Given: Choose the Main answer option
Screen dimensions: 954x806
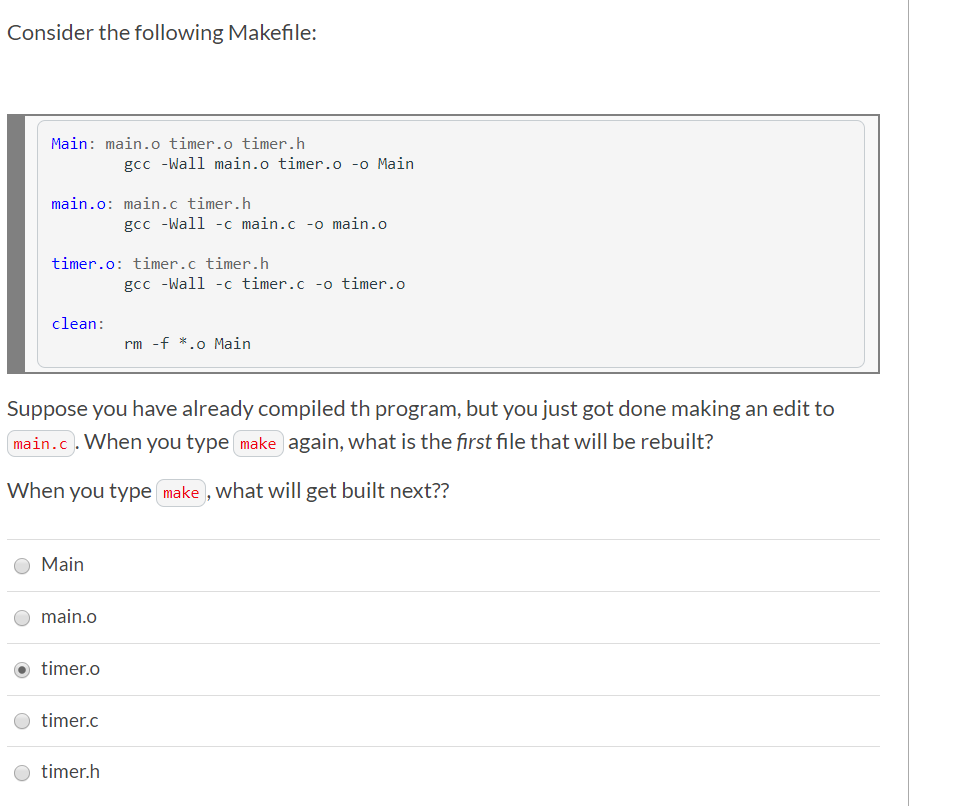Looking at the screenshot, I should 21,565.
